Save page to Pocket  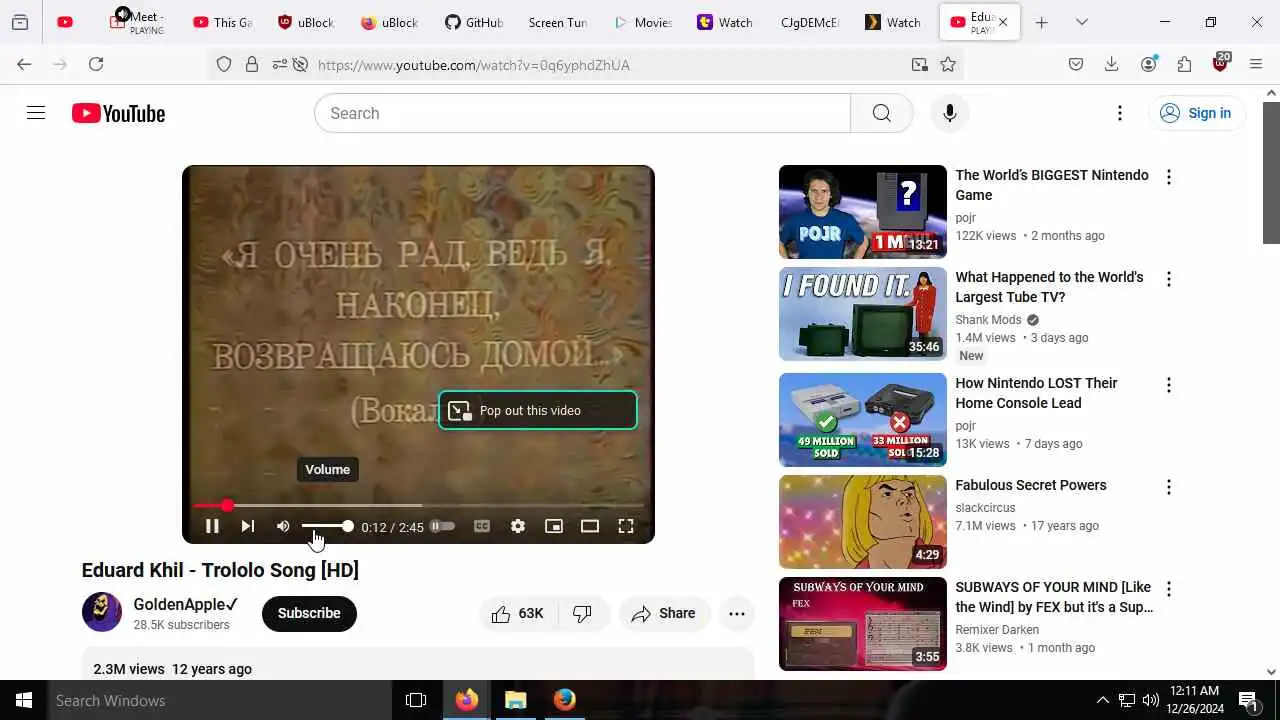pyautogui.click(x=1076, y=64)
